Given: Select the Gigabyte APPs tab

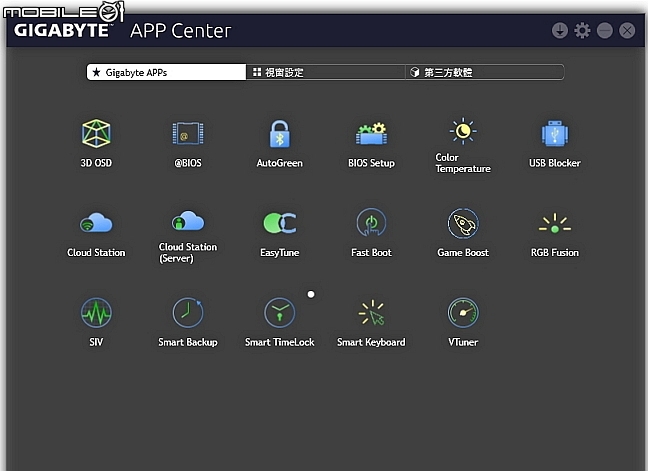Looking at the screenshot, I should [x=166, y=72].
